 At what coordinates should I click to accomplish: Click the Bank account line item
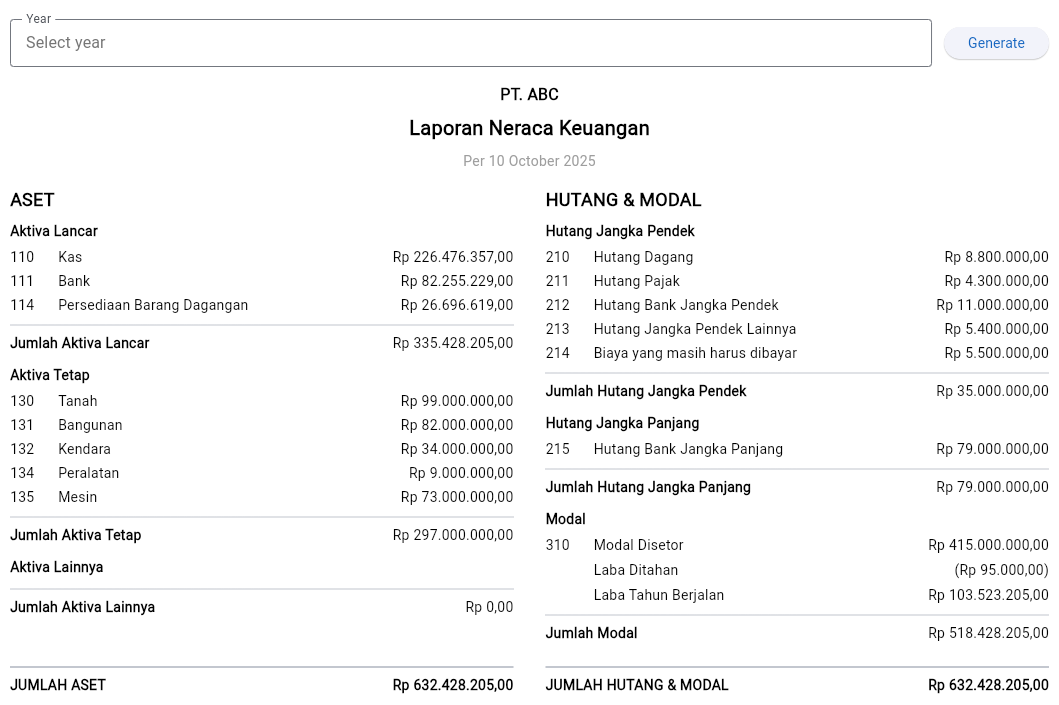(74, 281)
